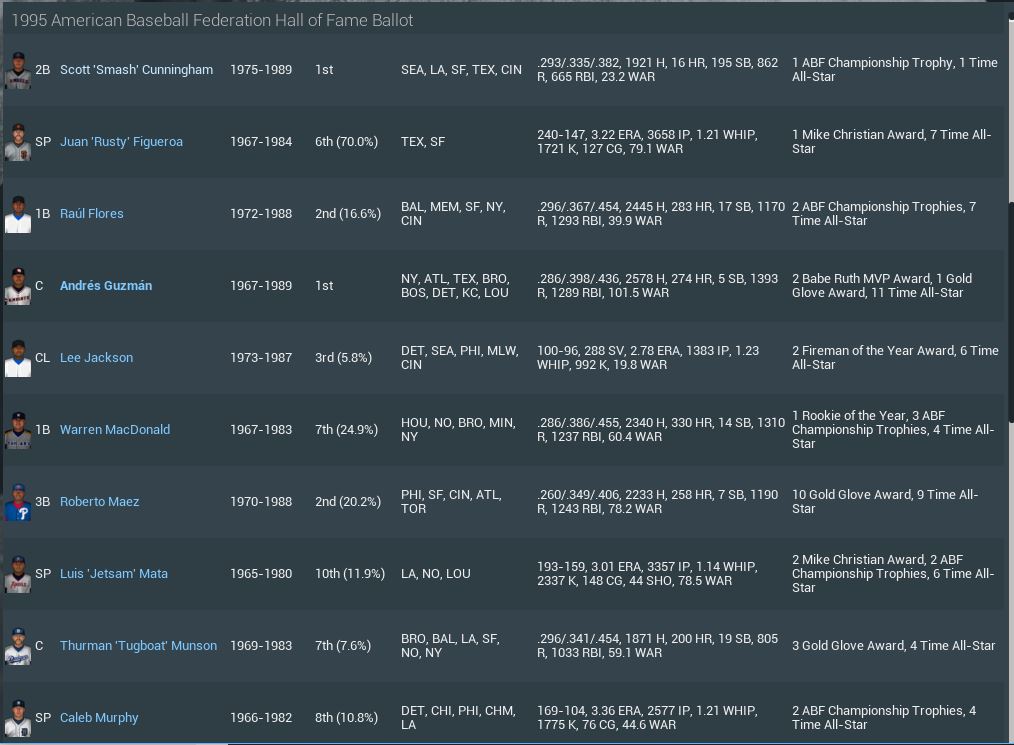1014x745 pixels.
Task: Click Lee Jackson's player portrait
Action: 17,358
